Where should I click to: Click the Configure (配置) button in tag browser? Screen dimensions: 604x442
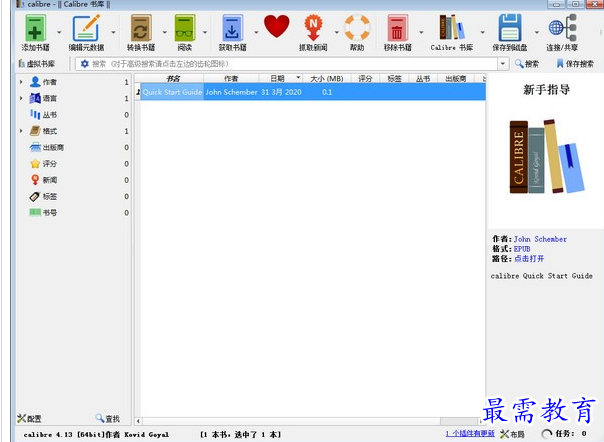(x=29, y=418)
